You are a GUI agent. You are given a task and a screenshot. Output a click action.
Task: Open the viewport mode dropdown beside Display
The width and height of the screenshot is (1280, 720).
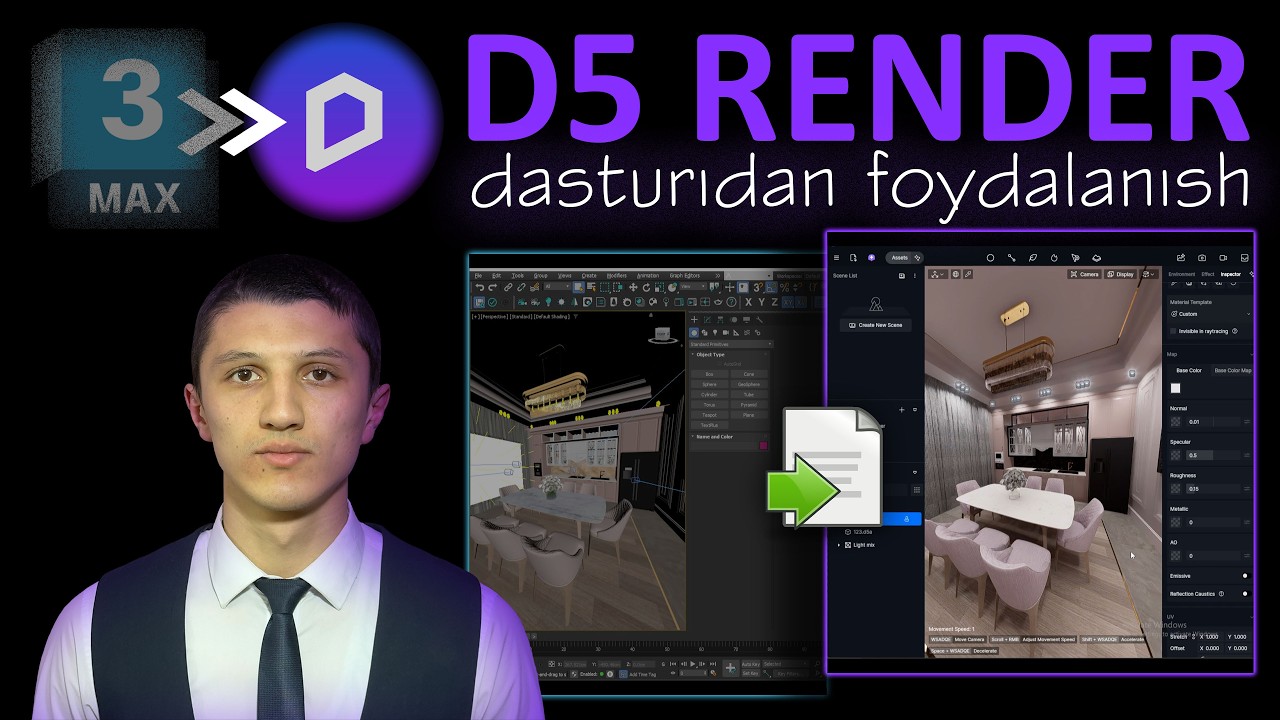coord(1149,274)
